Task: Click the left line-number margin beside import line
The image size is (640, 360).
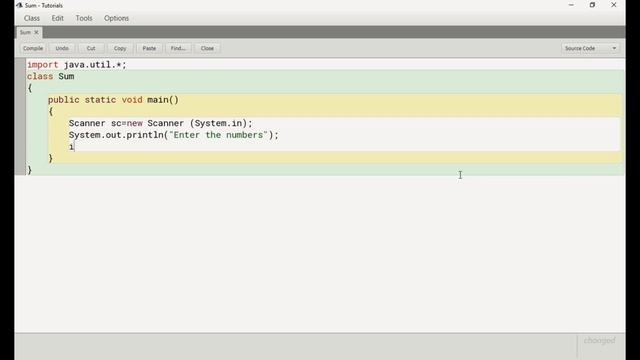Action: tap(20, 64)
